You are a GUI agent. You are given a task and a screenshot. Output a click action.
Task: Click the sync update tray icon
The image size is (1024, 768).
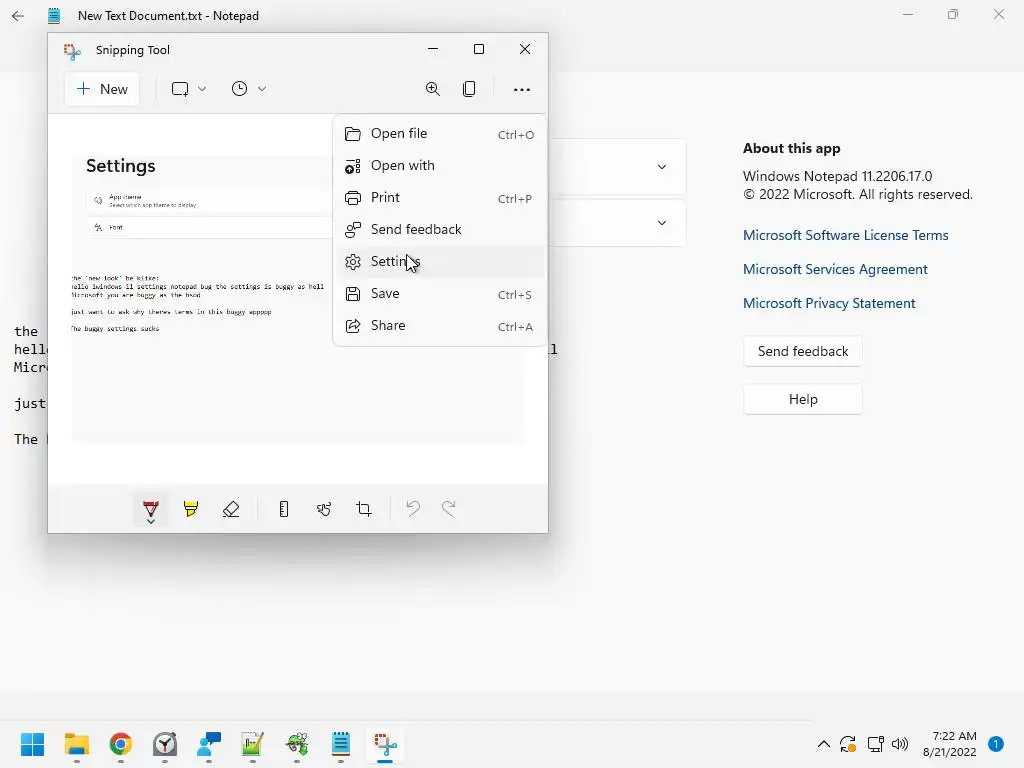tap(848, 744)
